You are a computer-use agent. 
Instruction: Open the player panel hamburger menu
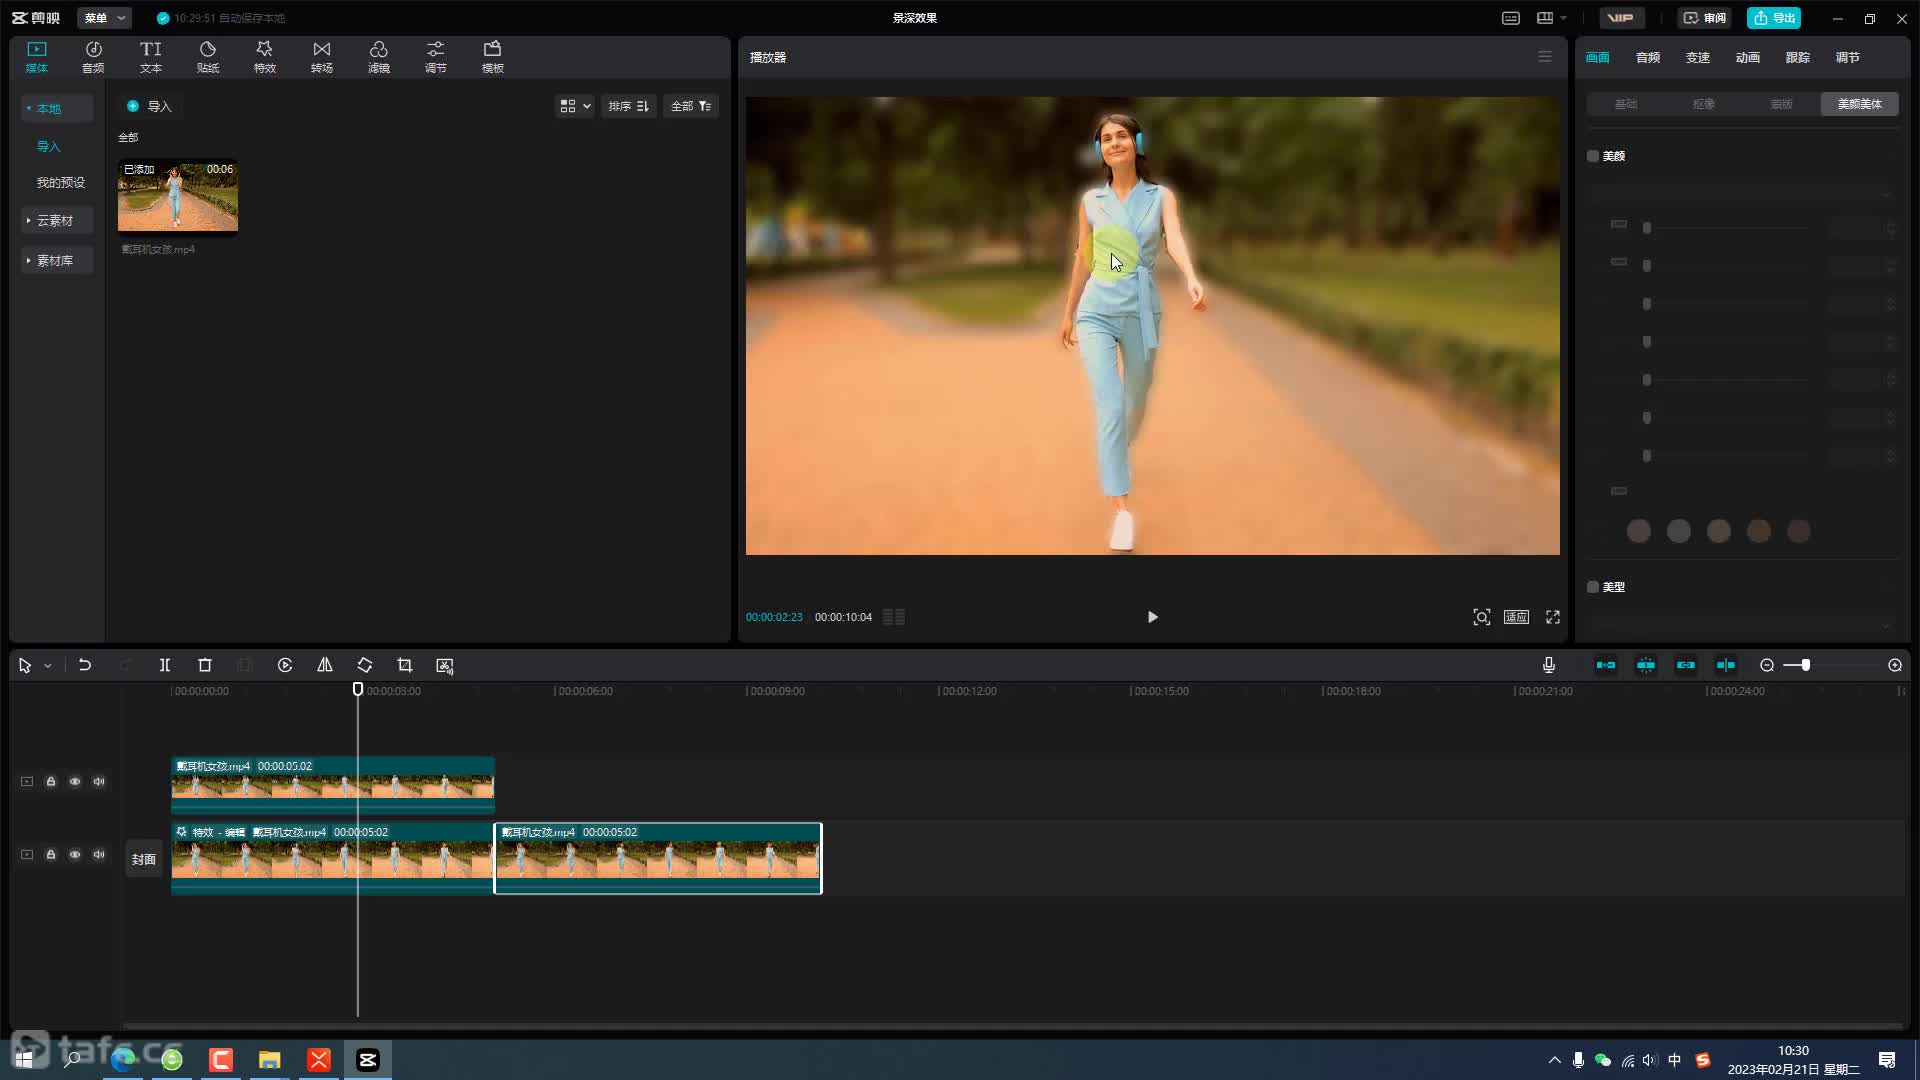point(1545,57)
